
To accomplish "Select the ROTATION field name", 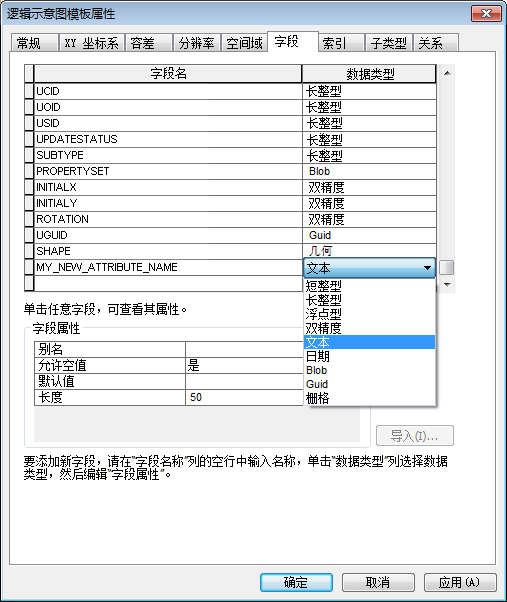I will click(168, 219).
